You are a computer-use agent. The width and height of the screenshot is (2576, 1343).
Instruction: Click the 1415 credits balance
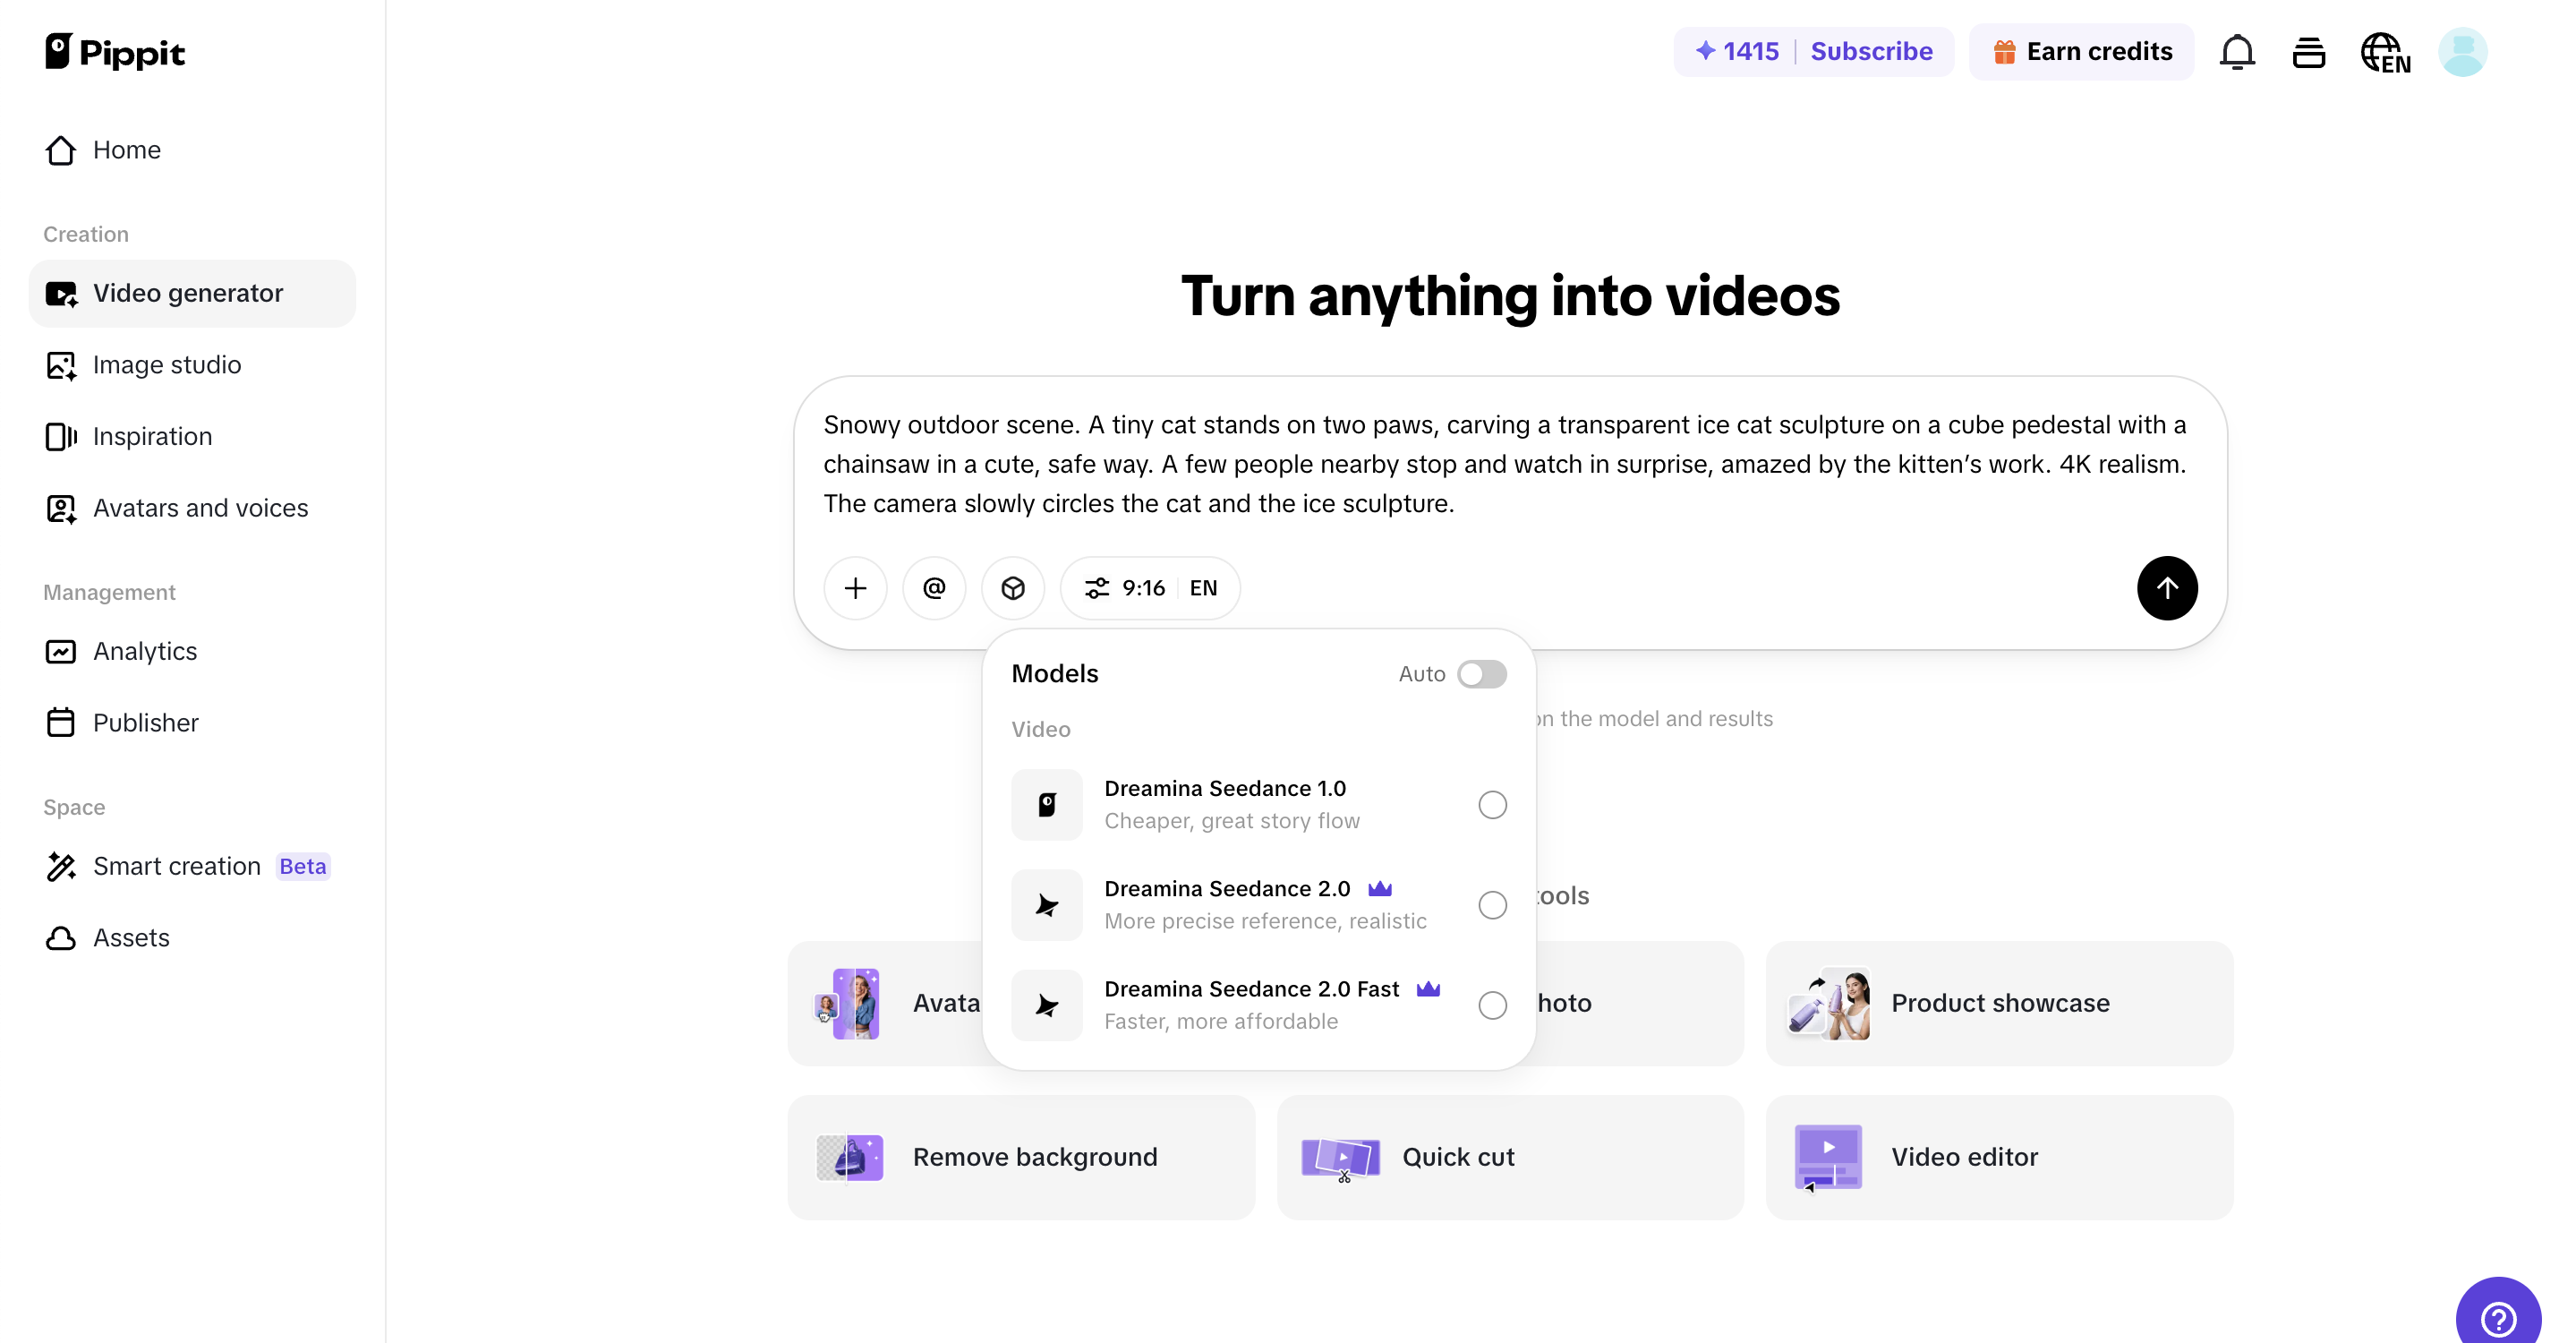point(1737,51)
